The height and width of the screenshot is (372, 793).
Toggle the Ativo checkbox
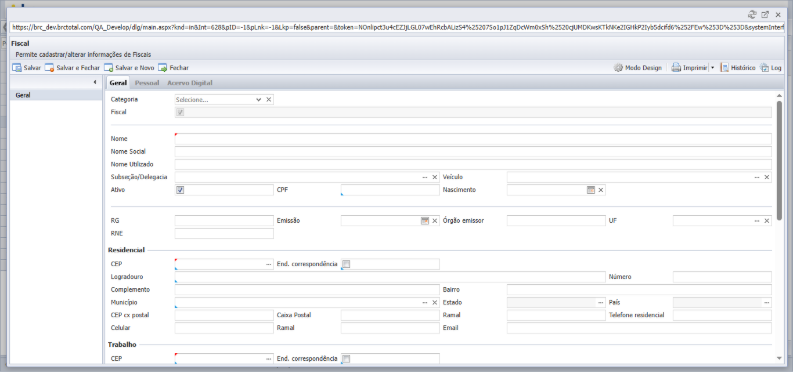tap(180, 190)
